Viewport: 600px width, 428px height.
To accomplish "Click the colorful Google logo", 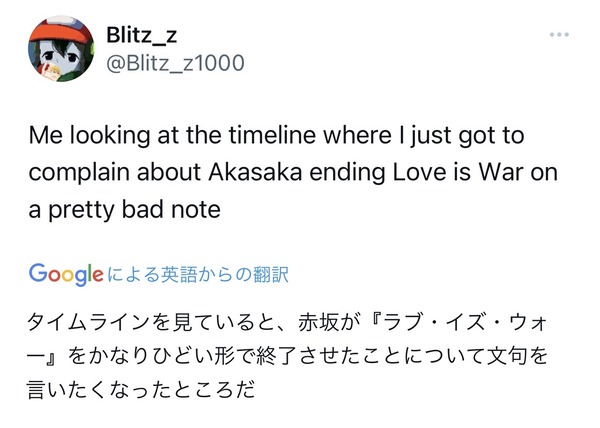I will [x=66, y=275].
